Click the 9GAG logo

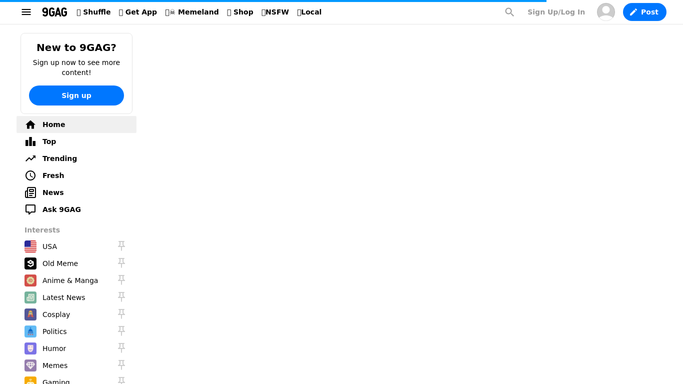[x=54, y=12]
